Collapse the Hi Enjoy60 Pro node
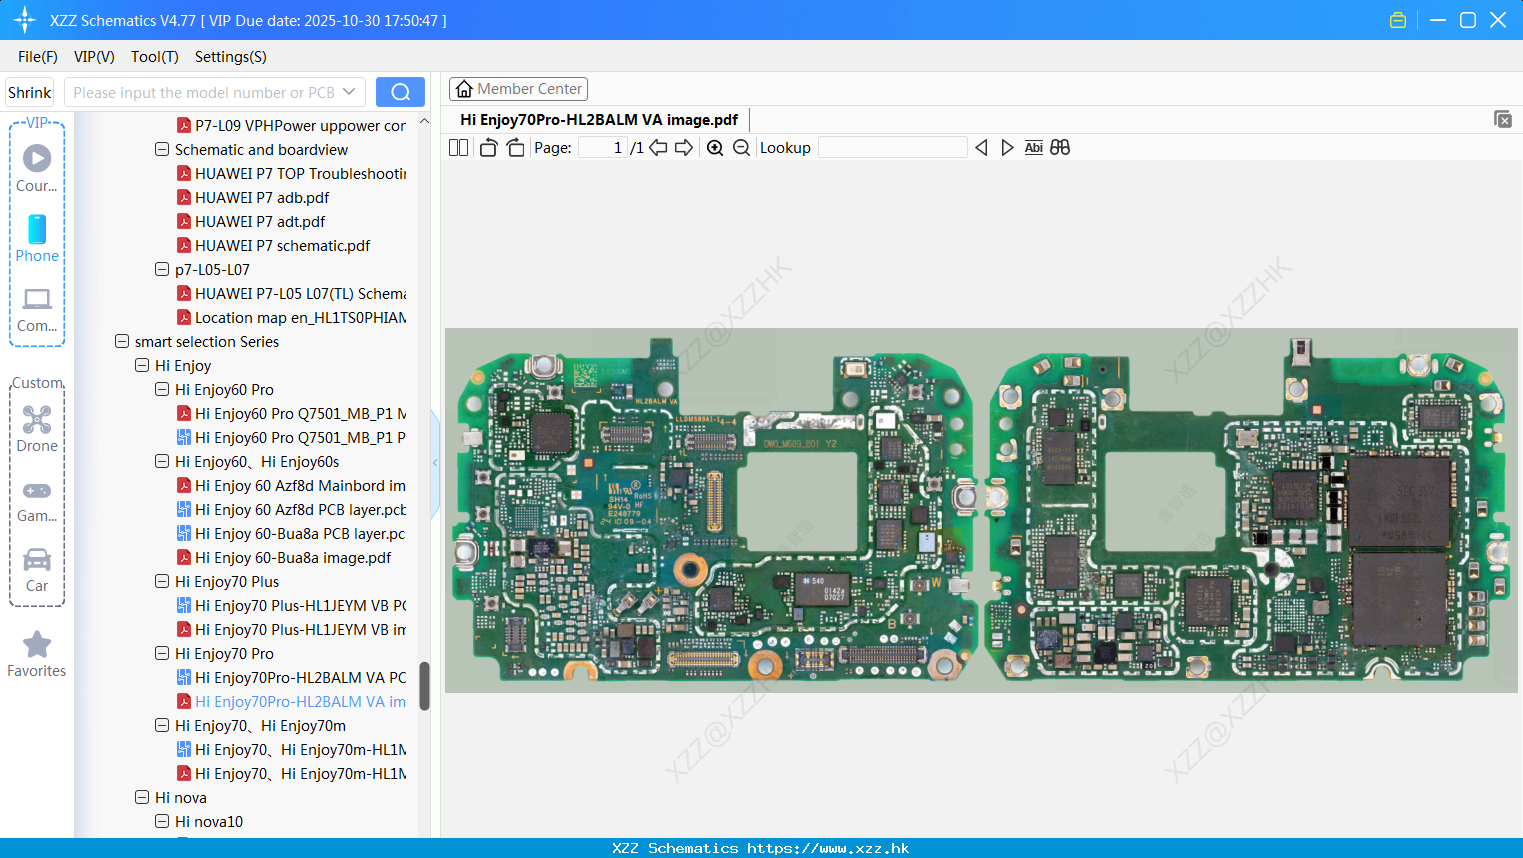Screen dimensions: 1523x858 pos(162,390)
